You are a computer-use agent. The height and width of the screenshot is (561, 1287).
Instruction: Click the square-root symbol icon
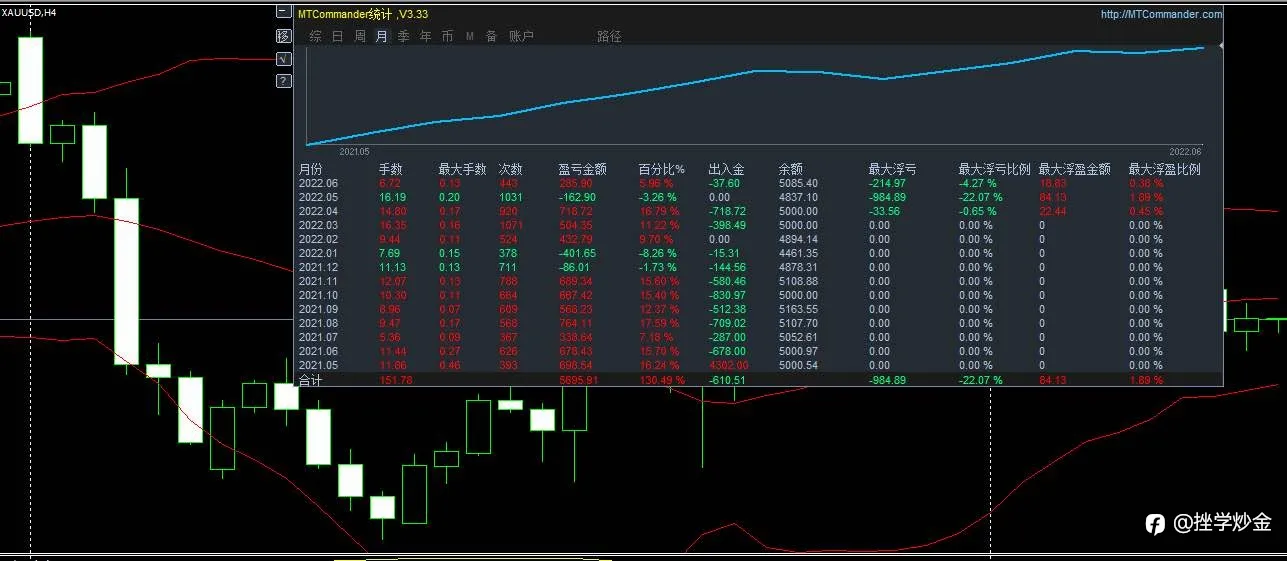click(283, 58)
